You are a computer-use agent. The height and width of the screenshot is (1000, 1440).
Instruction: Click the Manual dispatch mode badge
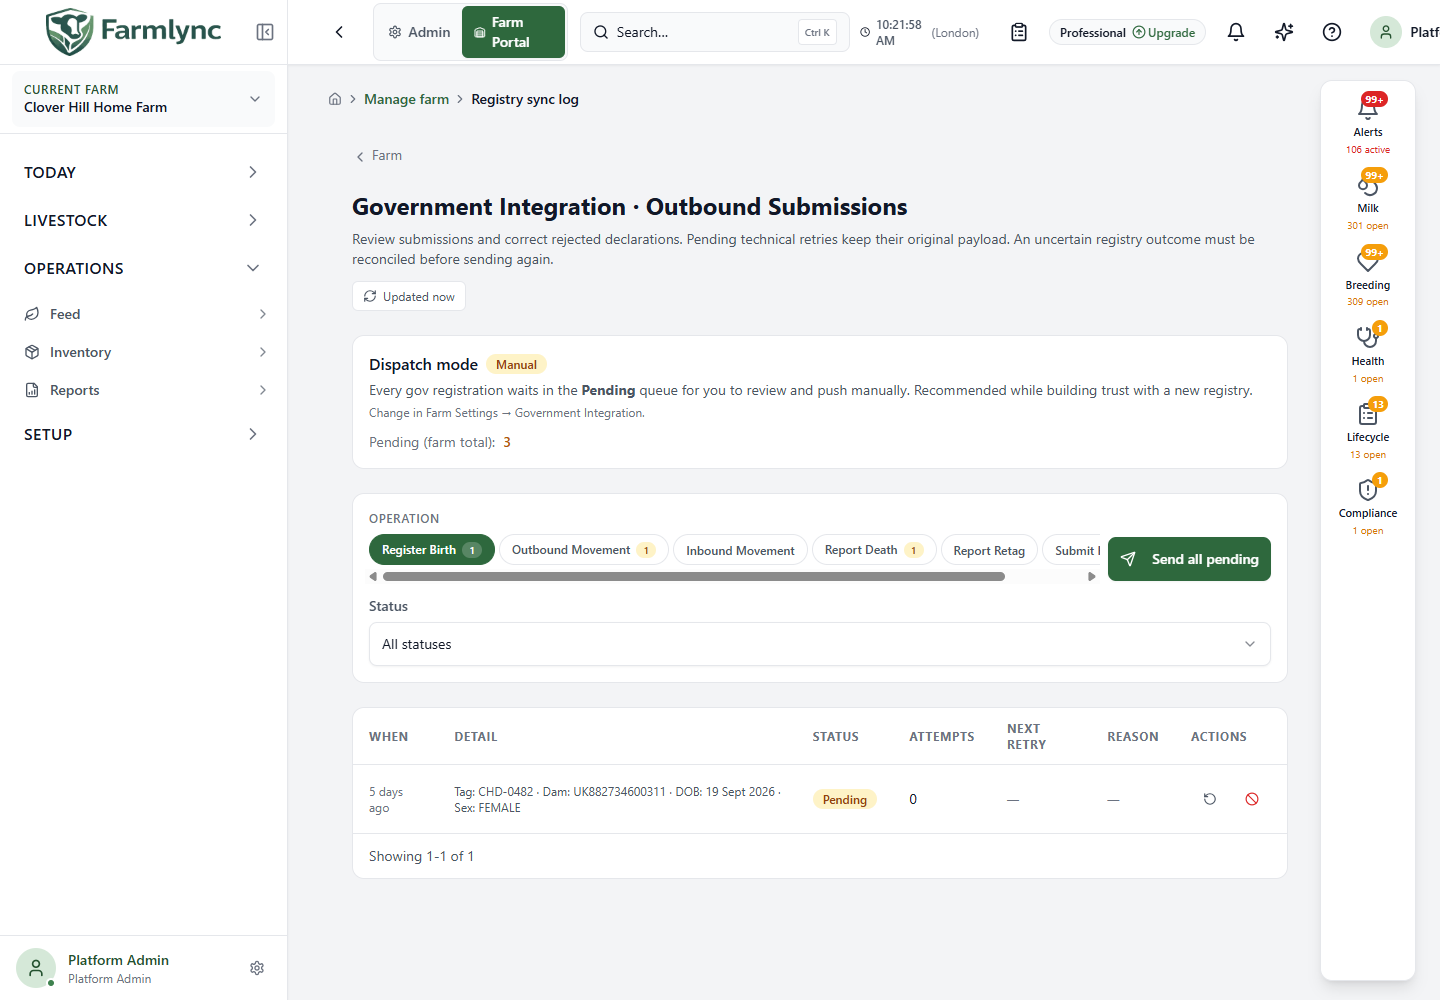(x=516, y=365)
